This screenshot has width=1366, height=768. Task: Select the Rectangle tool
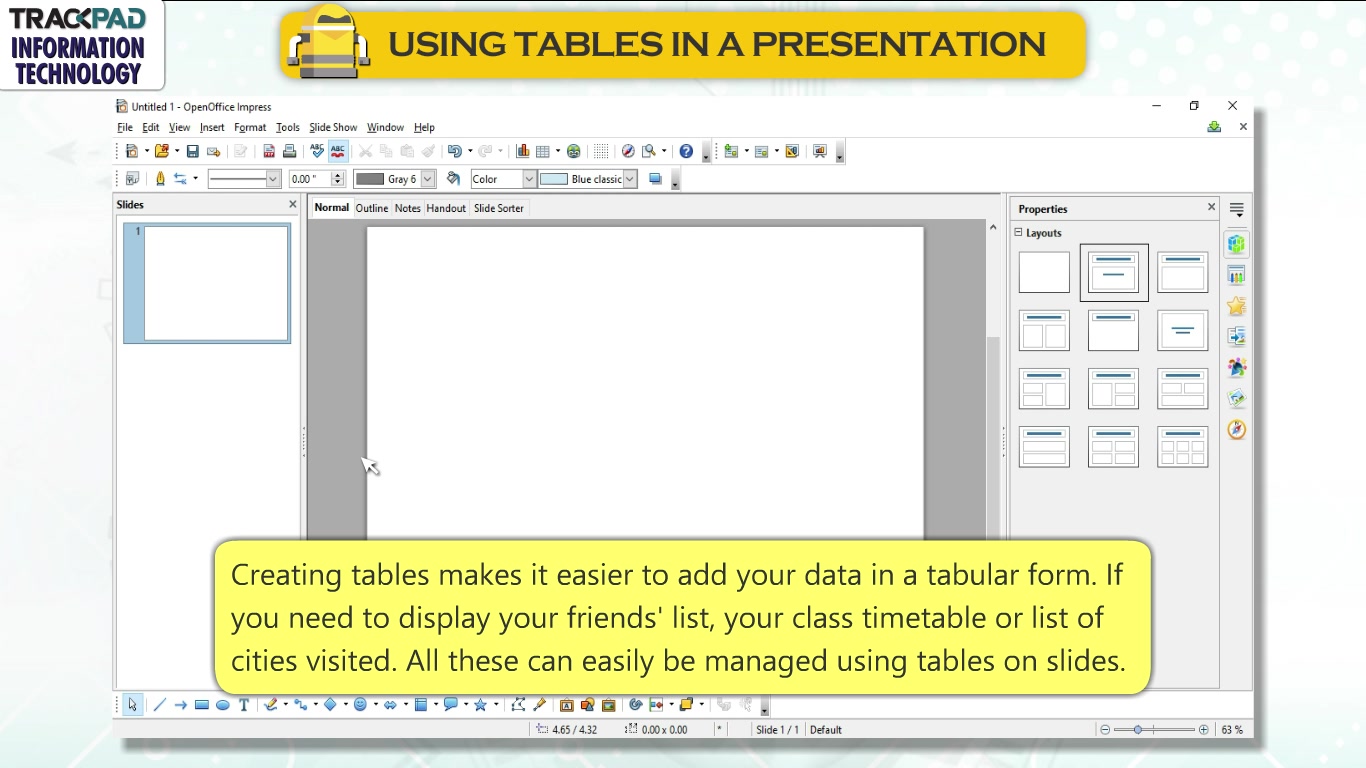pyautogui.click(x=202, y=705)
